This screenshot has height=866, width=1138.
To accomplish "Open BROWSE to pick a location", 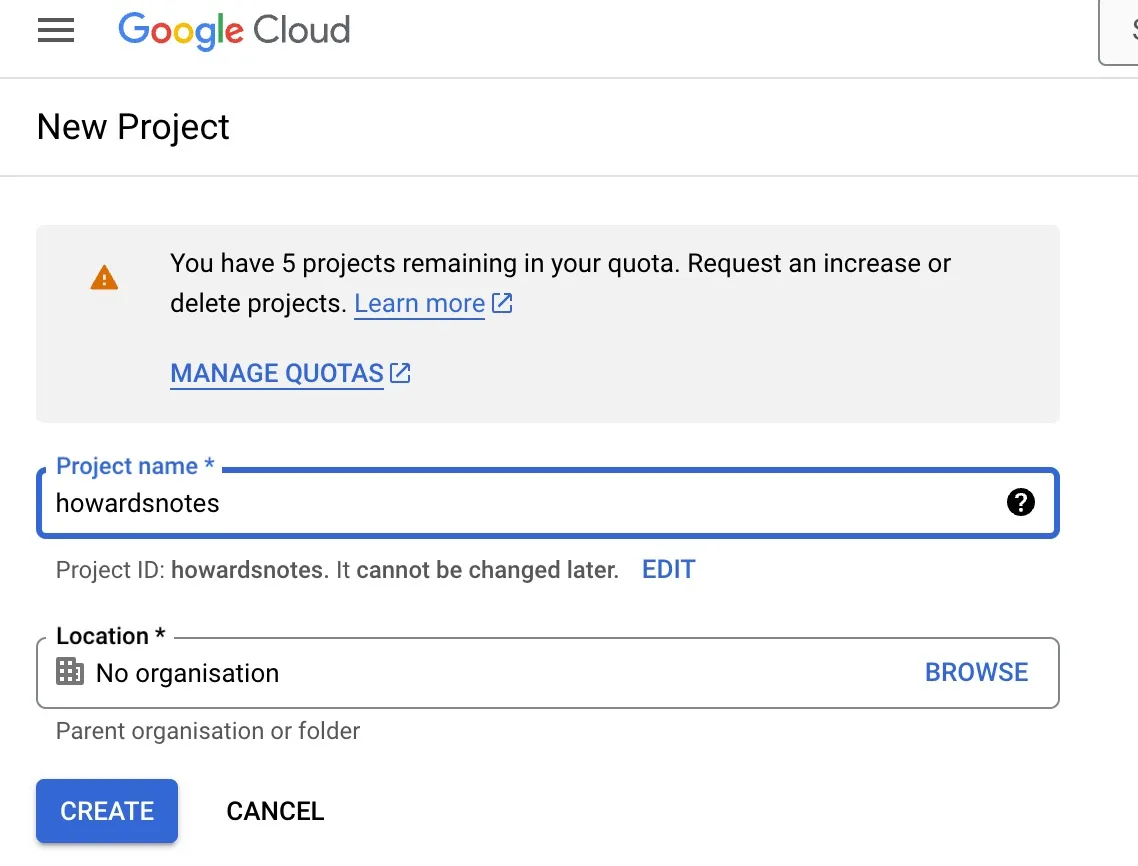I will click(976, 672).
